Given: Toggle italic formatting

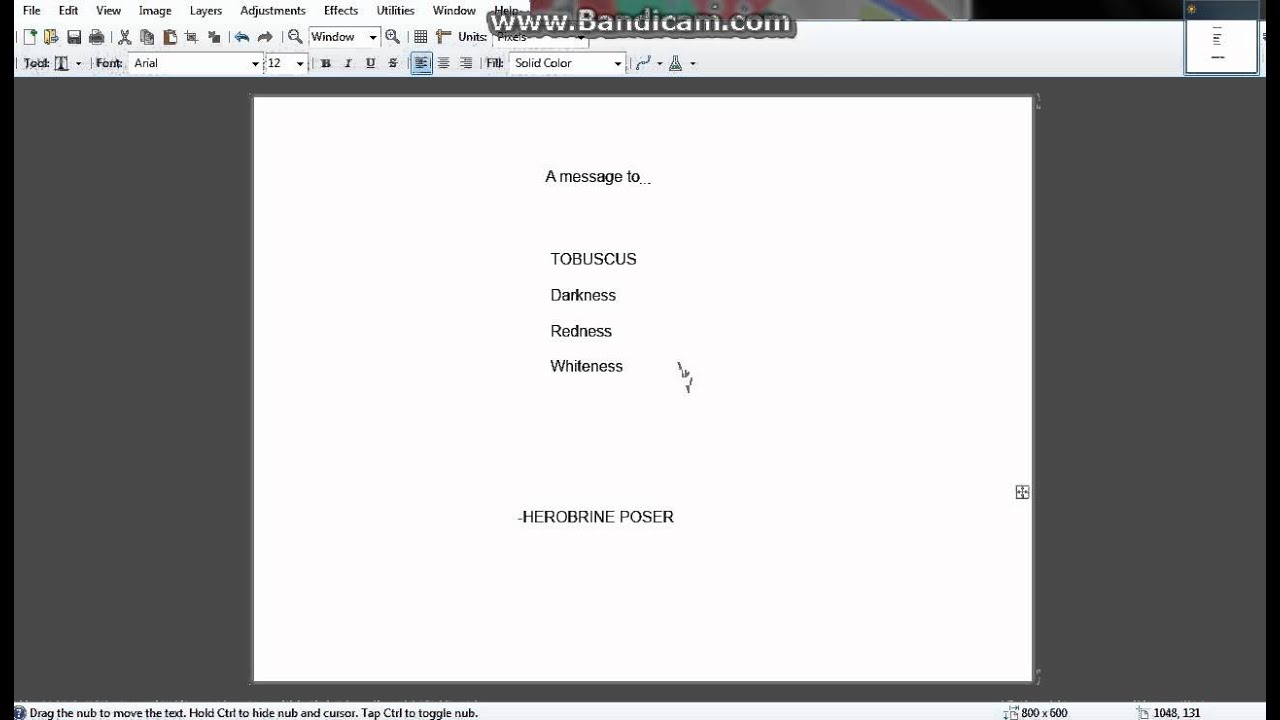Looking at the screenshot, I should (348, 63).
